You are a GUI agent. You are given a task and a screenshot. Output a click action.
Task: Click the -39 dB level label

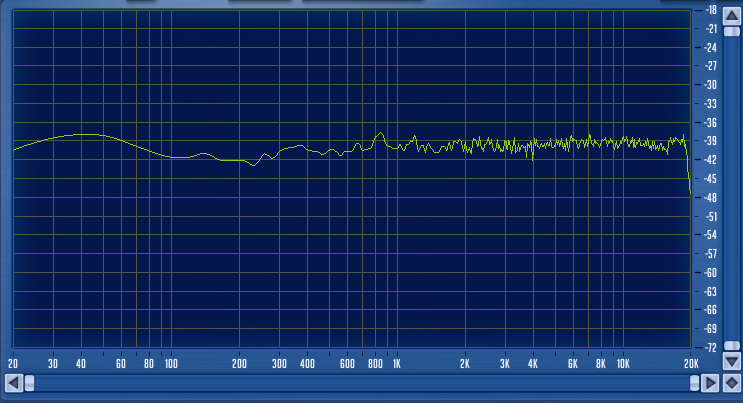coord(710,141)
